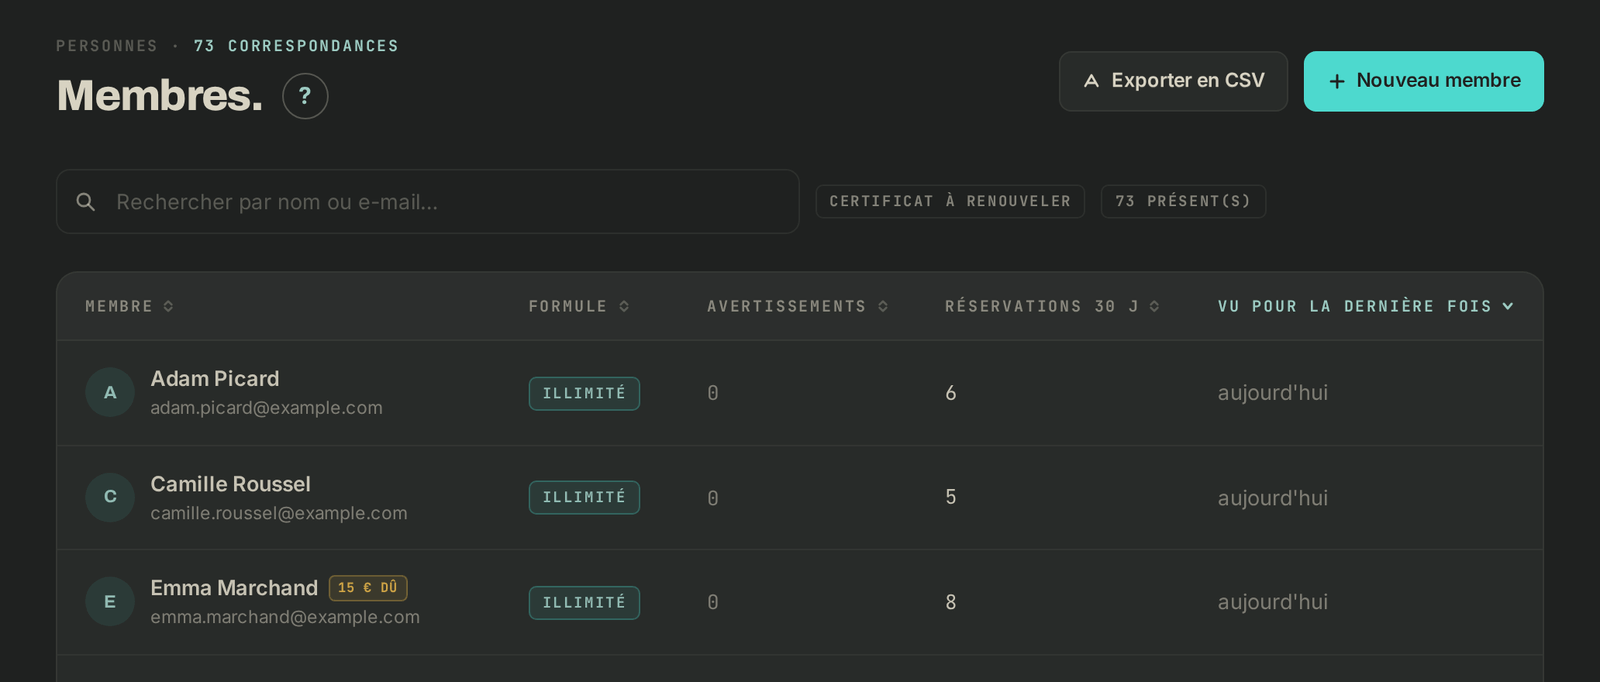Image resolution: width=1600 pixels, height=682 pixels.
Task: Toggle the 73 présent(s) filter
Action: [x=1183, y=201]
